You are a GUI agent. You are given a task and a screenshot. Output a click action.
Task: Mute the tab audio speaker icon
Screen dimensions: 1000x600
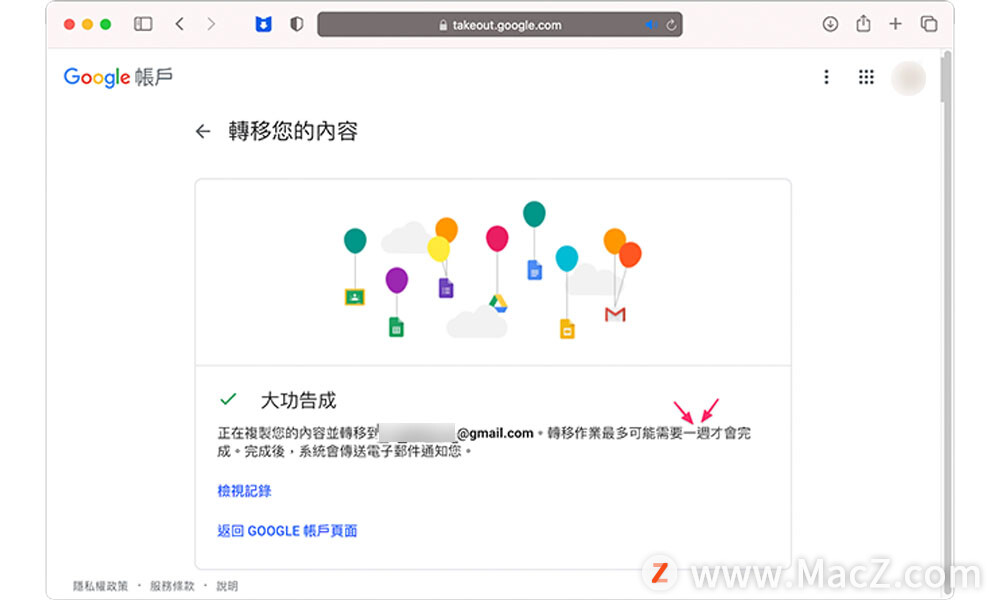pyautogui.click(x=651, y=25)
